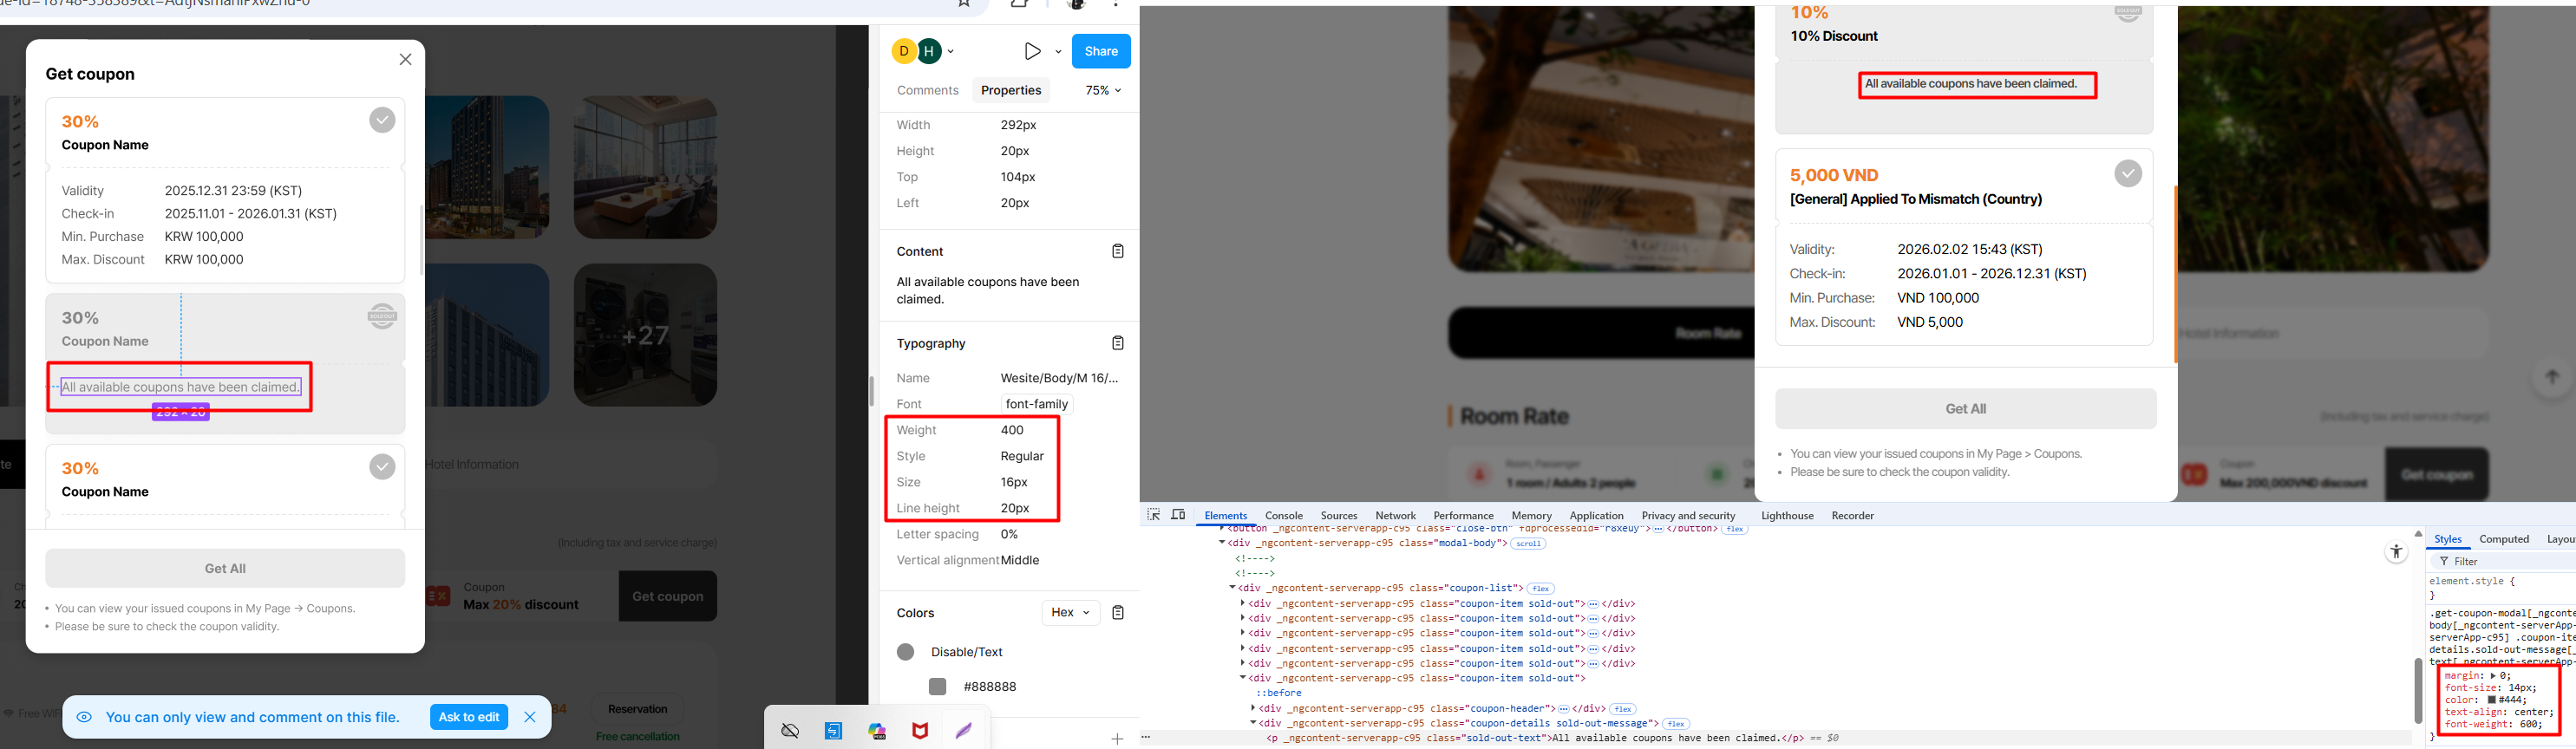Screen dimensions: 2576x749
Task: Open the +27 photos thumbnail
Action: (645, 335)
